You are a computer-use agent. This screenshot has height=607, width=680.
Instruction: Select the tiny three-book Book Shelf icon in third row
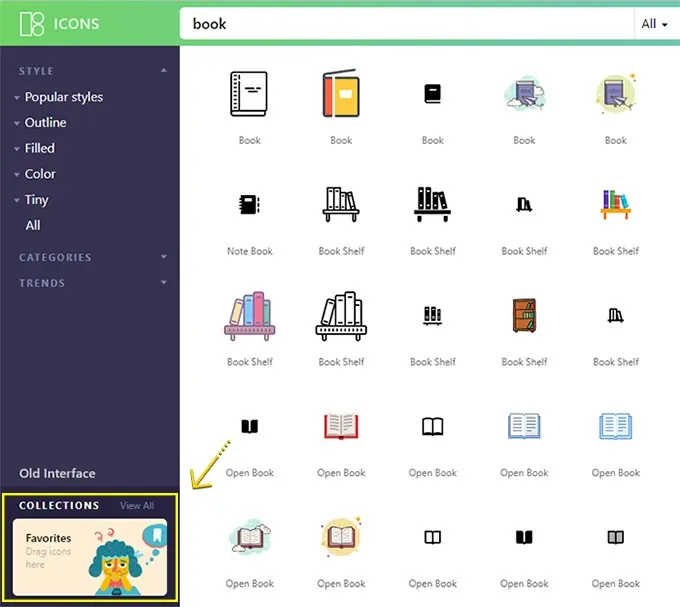(432, 316)
